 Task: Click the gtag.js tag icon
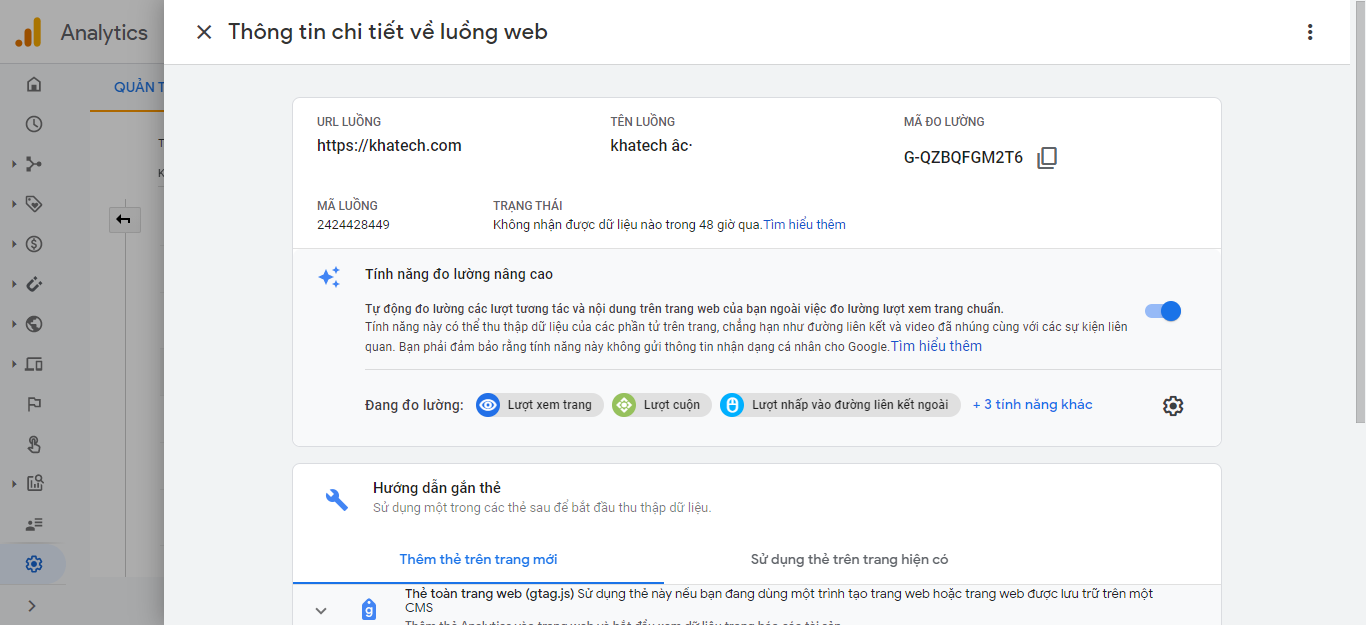pos(369,609)
